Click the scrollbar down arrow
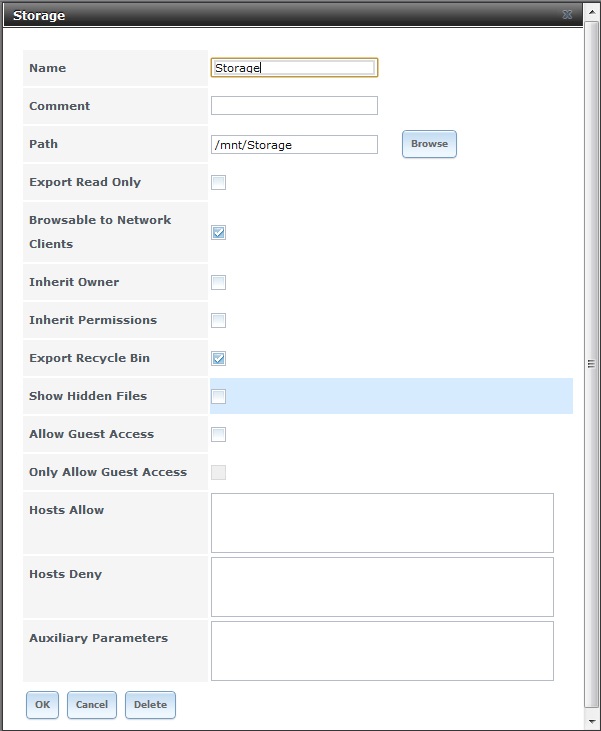Screen dimensions: 601x731 coord(592,721)
